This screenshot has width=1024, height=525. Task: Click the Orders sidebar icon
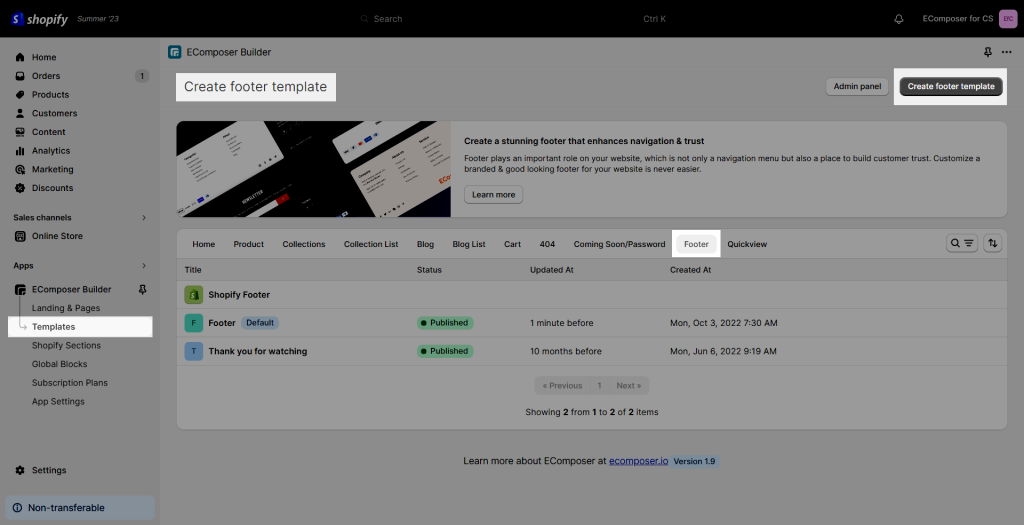tap(20, 76)
